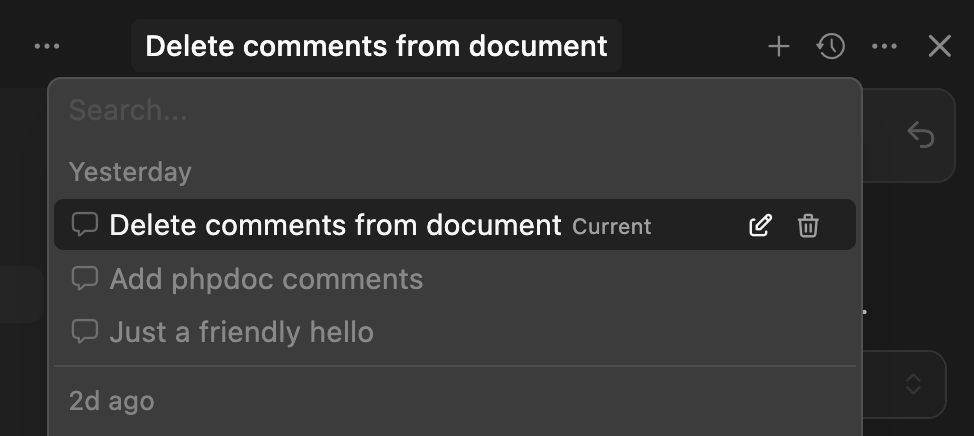The image size is (974, 436).
Task: Select Delete comments from document history entry
Action: 335,226
